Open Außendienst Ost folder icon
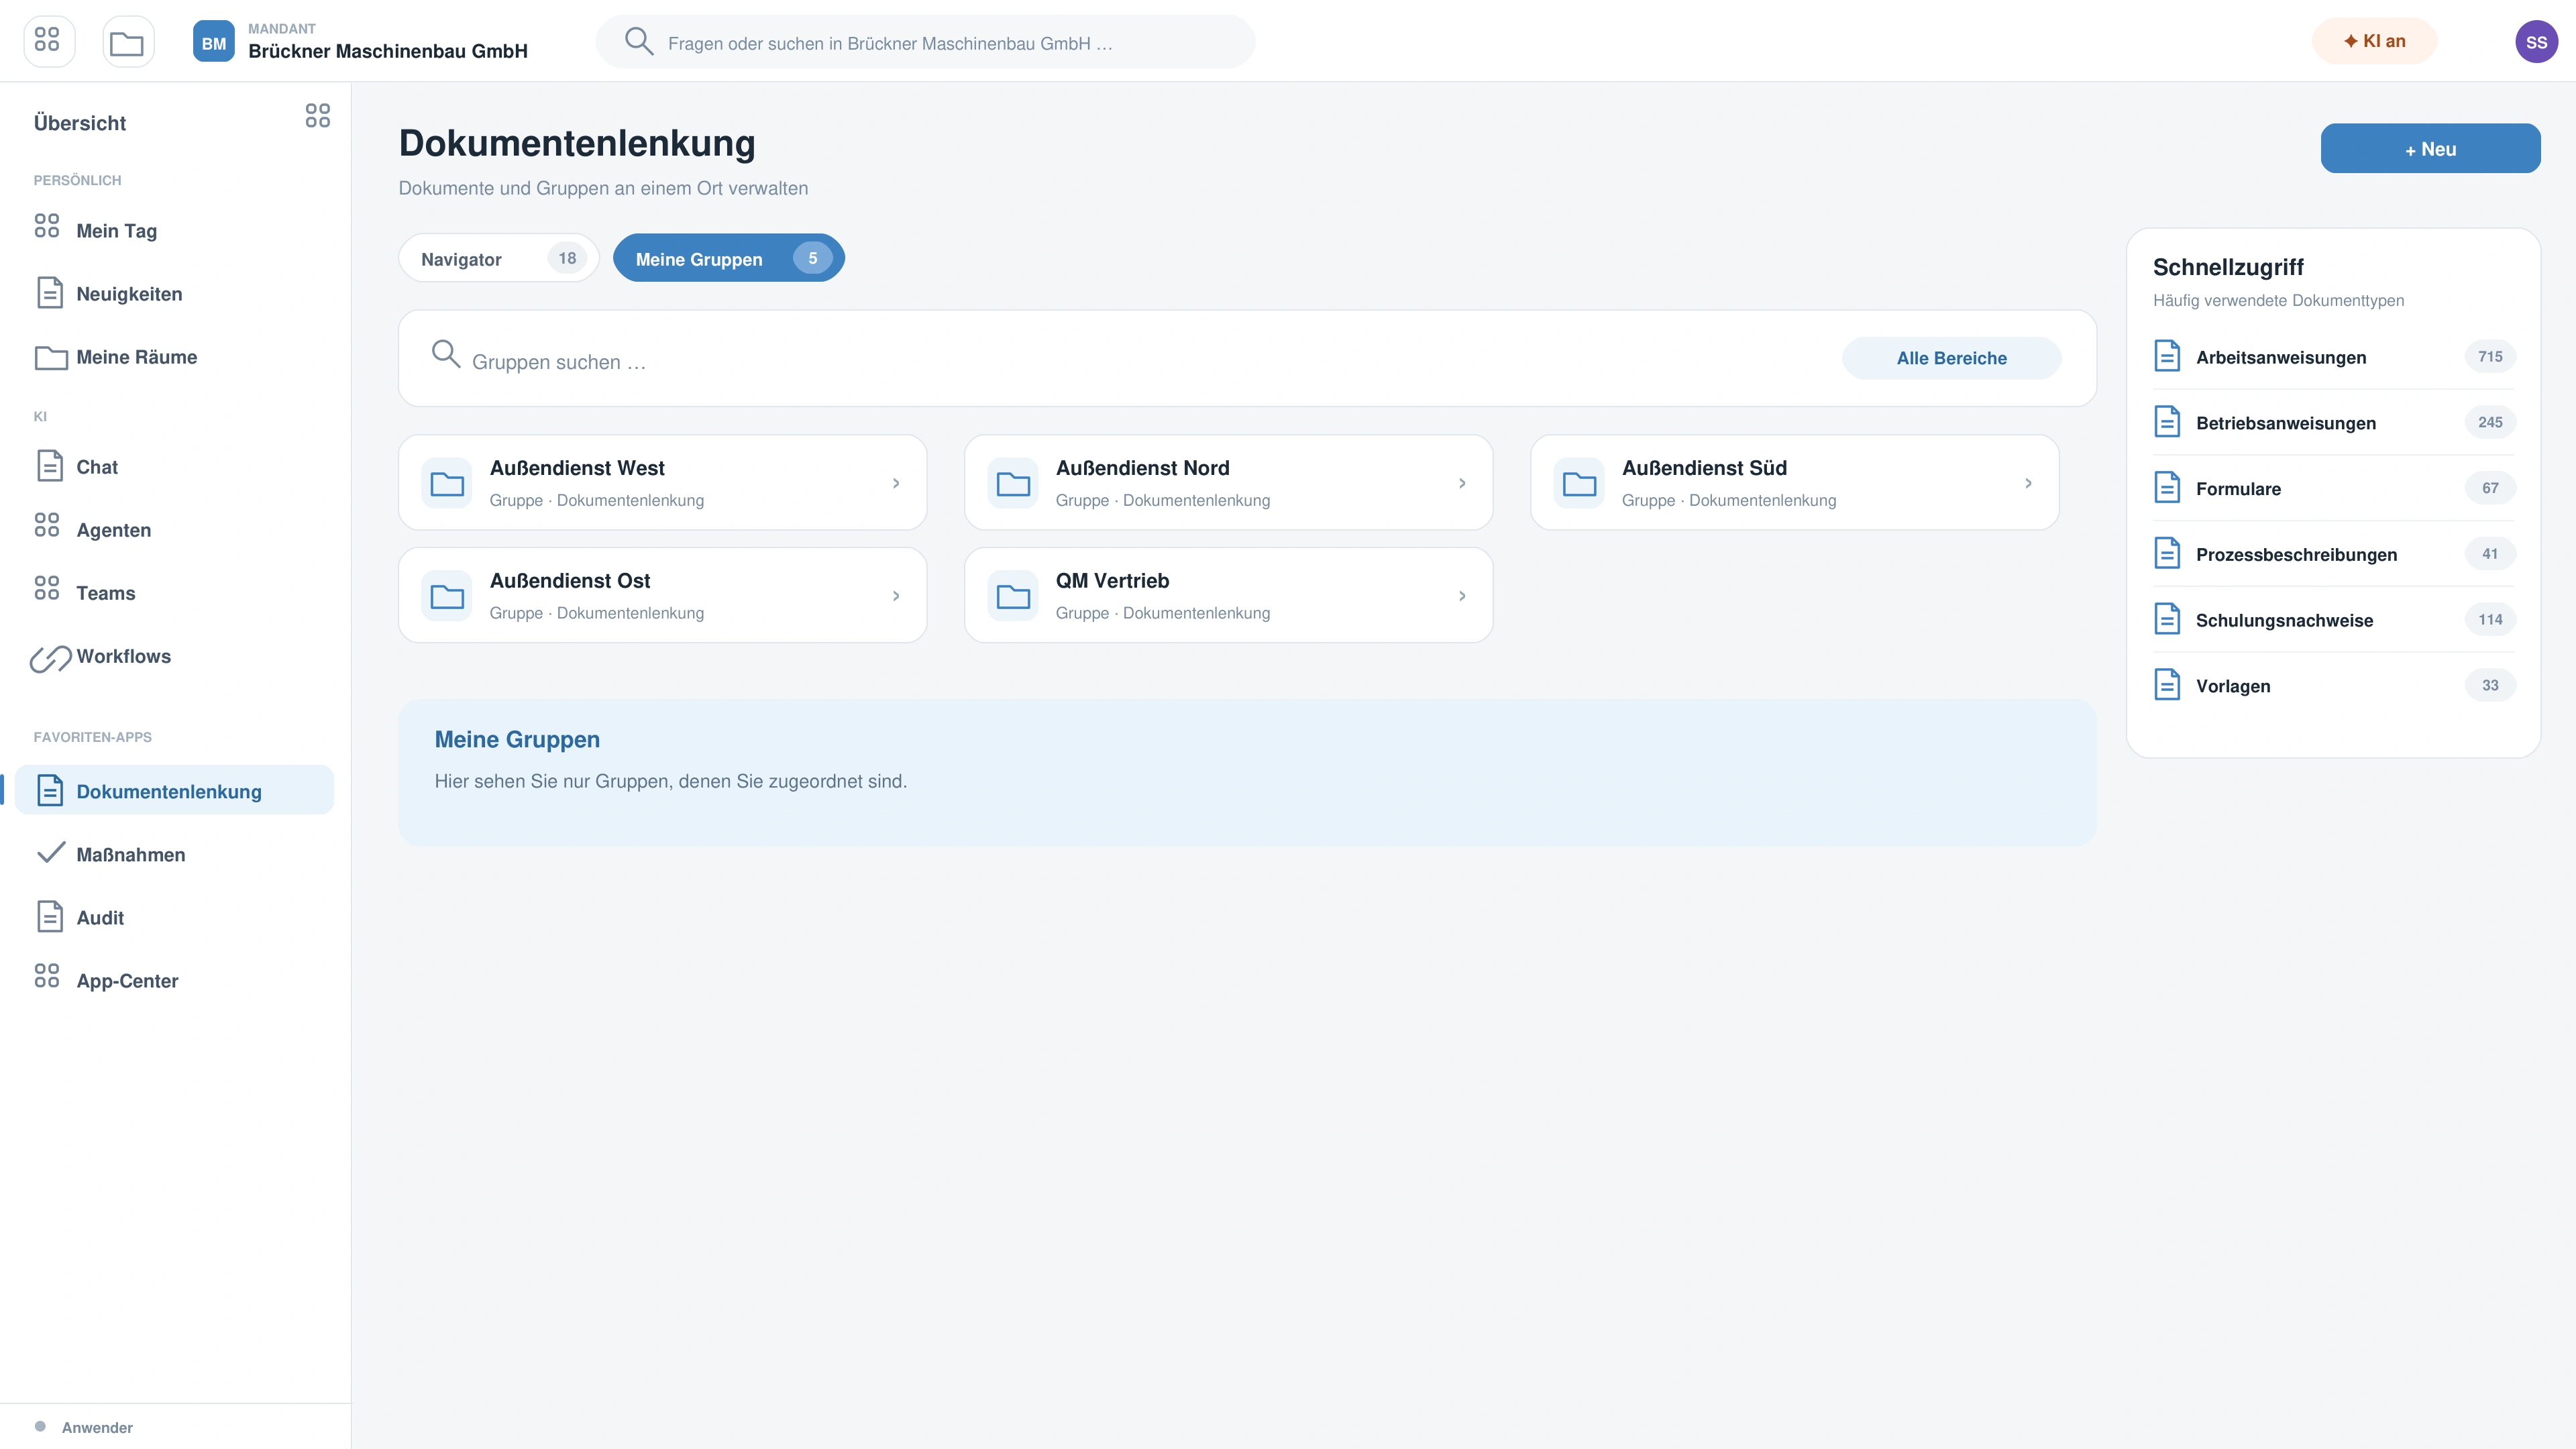The height and width of the screenshot is (1449, 2576). [447, 597]
